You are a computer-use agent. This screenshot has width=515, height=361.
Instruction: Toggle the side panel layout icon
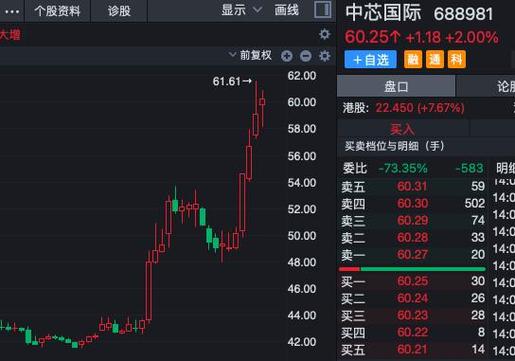(x=323, y=10)
